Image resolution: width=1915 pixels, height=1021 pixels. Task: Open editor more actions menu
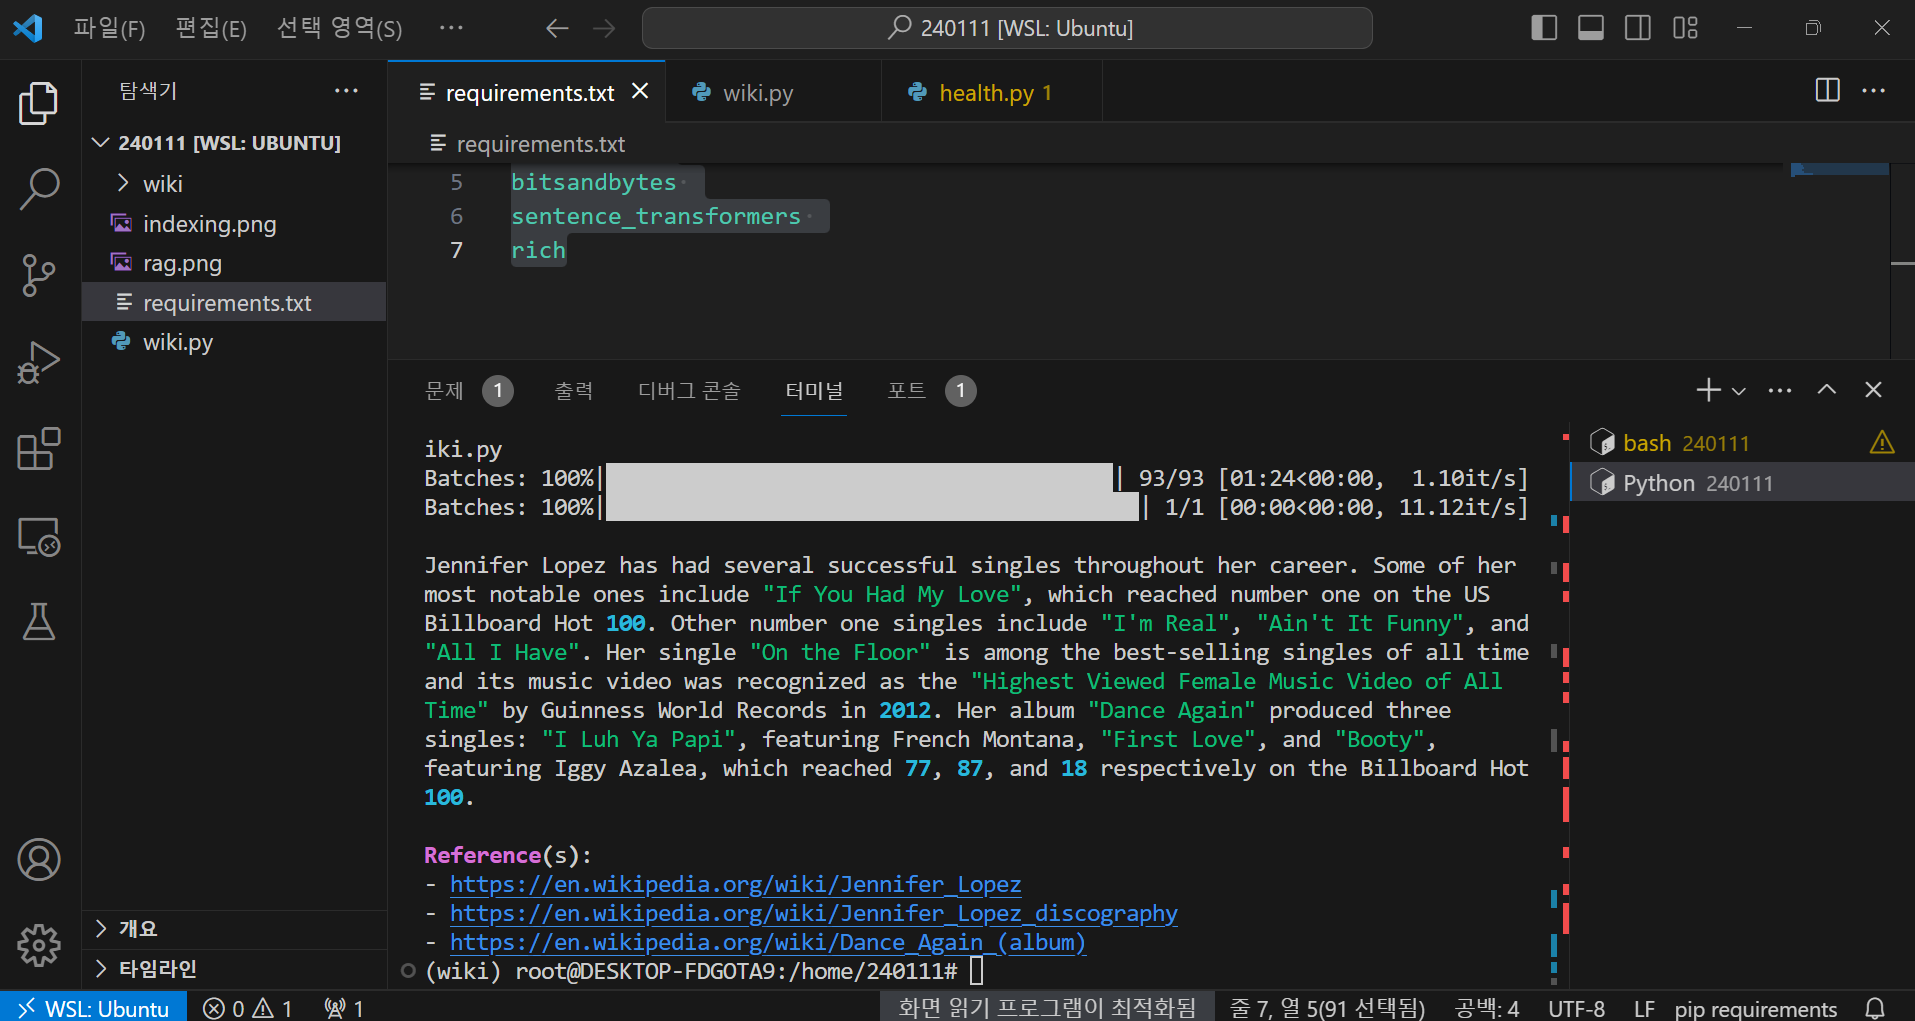pos(1873,91)
